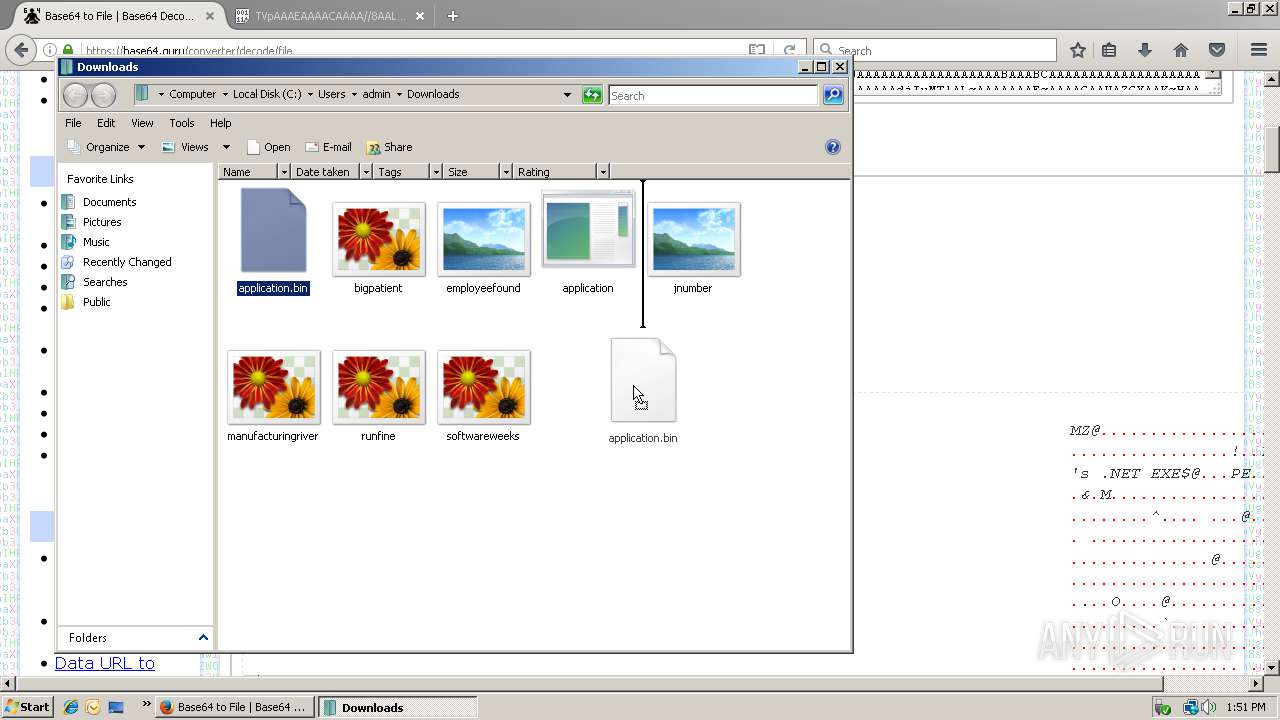Expand the Name column filter dropdown
The image size is (1280, 720).
click(x=284, y=172)
